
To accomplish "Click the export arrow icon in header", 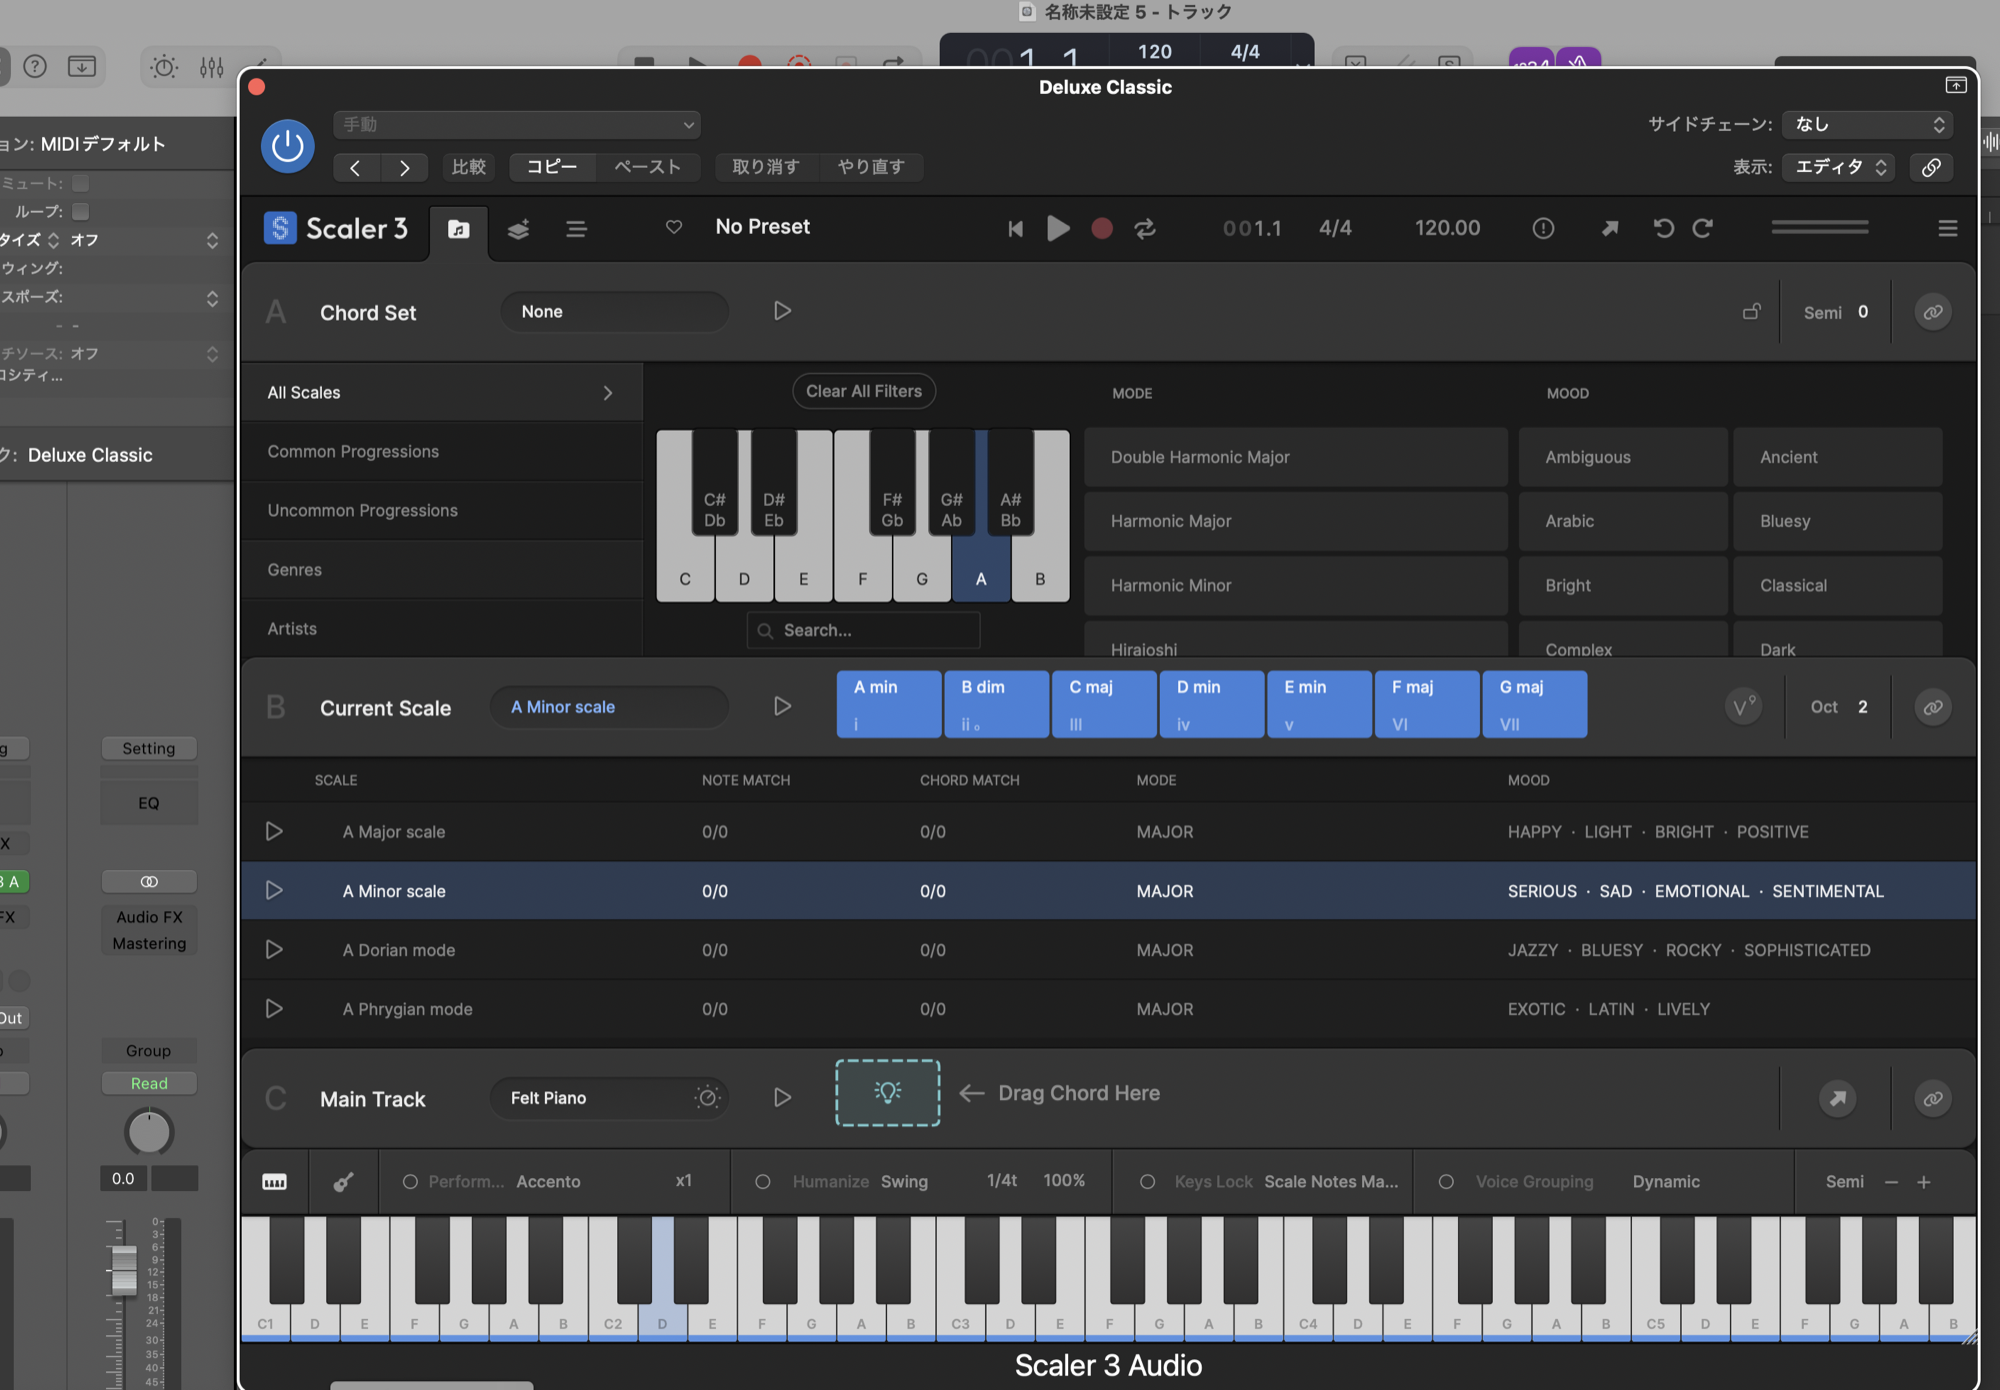I will (1610, 229).
